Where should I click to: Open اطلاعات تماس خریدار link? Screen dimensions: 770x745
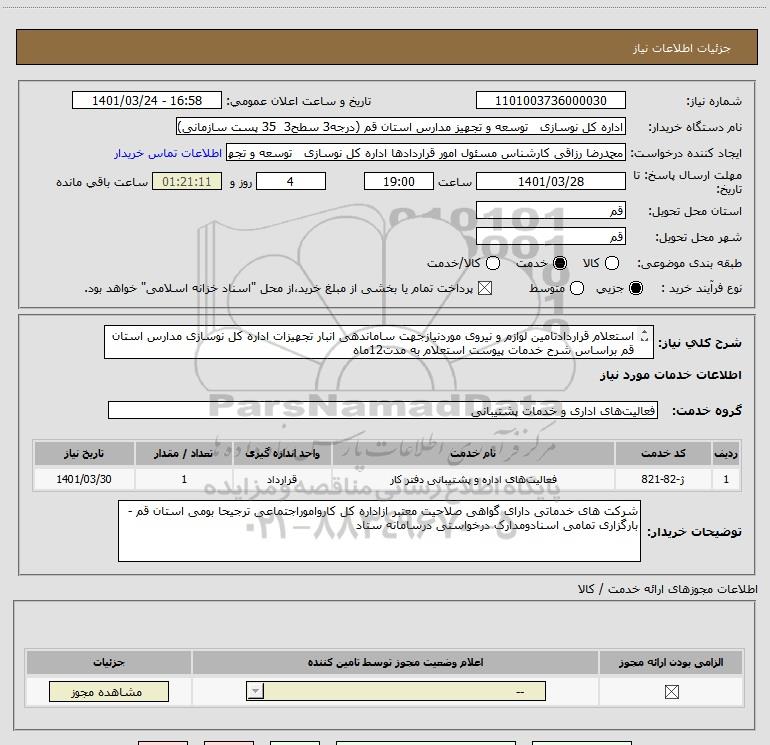click(168, 153)
